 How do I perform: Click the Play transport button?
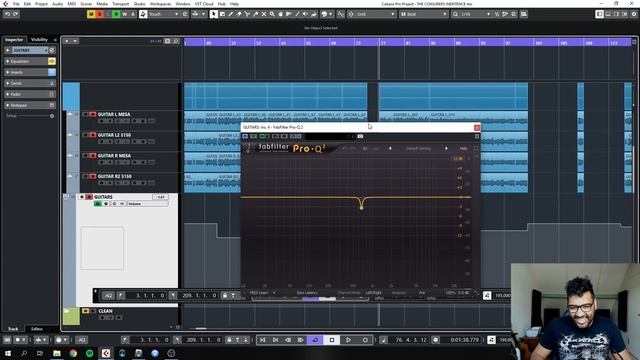(x=348, y=340)
